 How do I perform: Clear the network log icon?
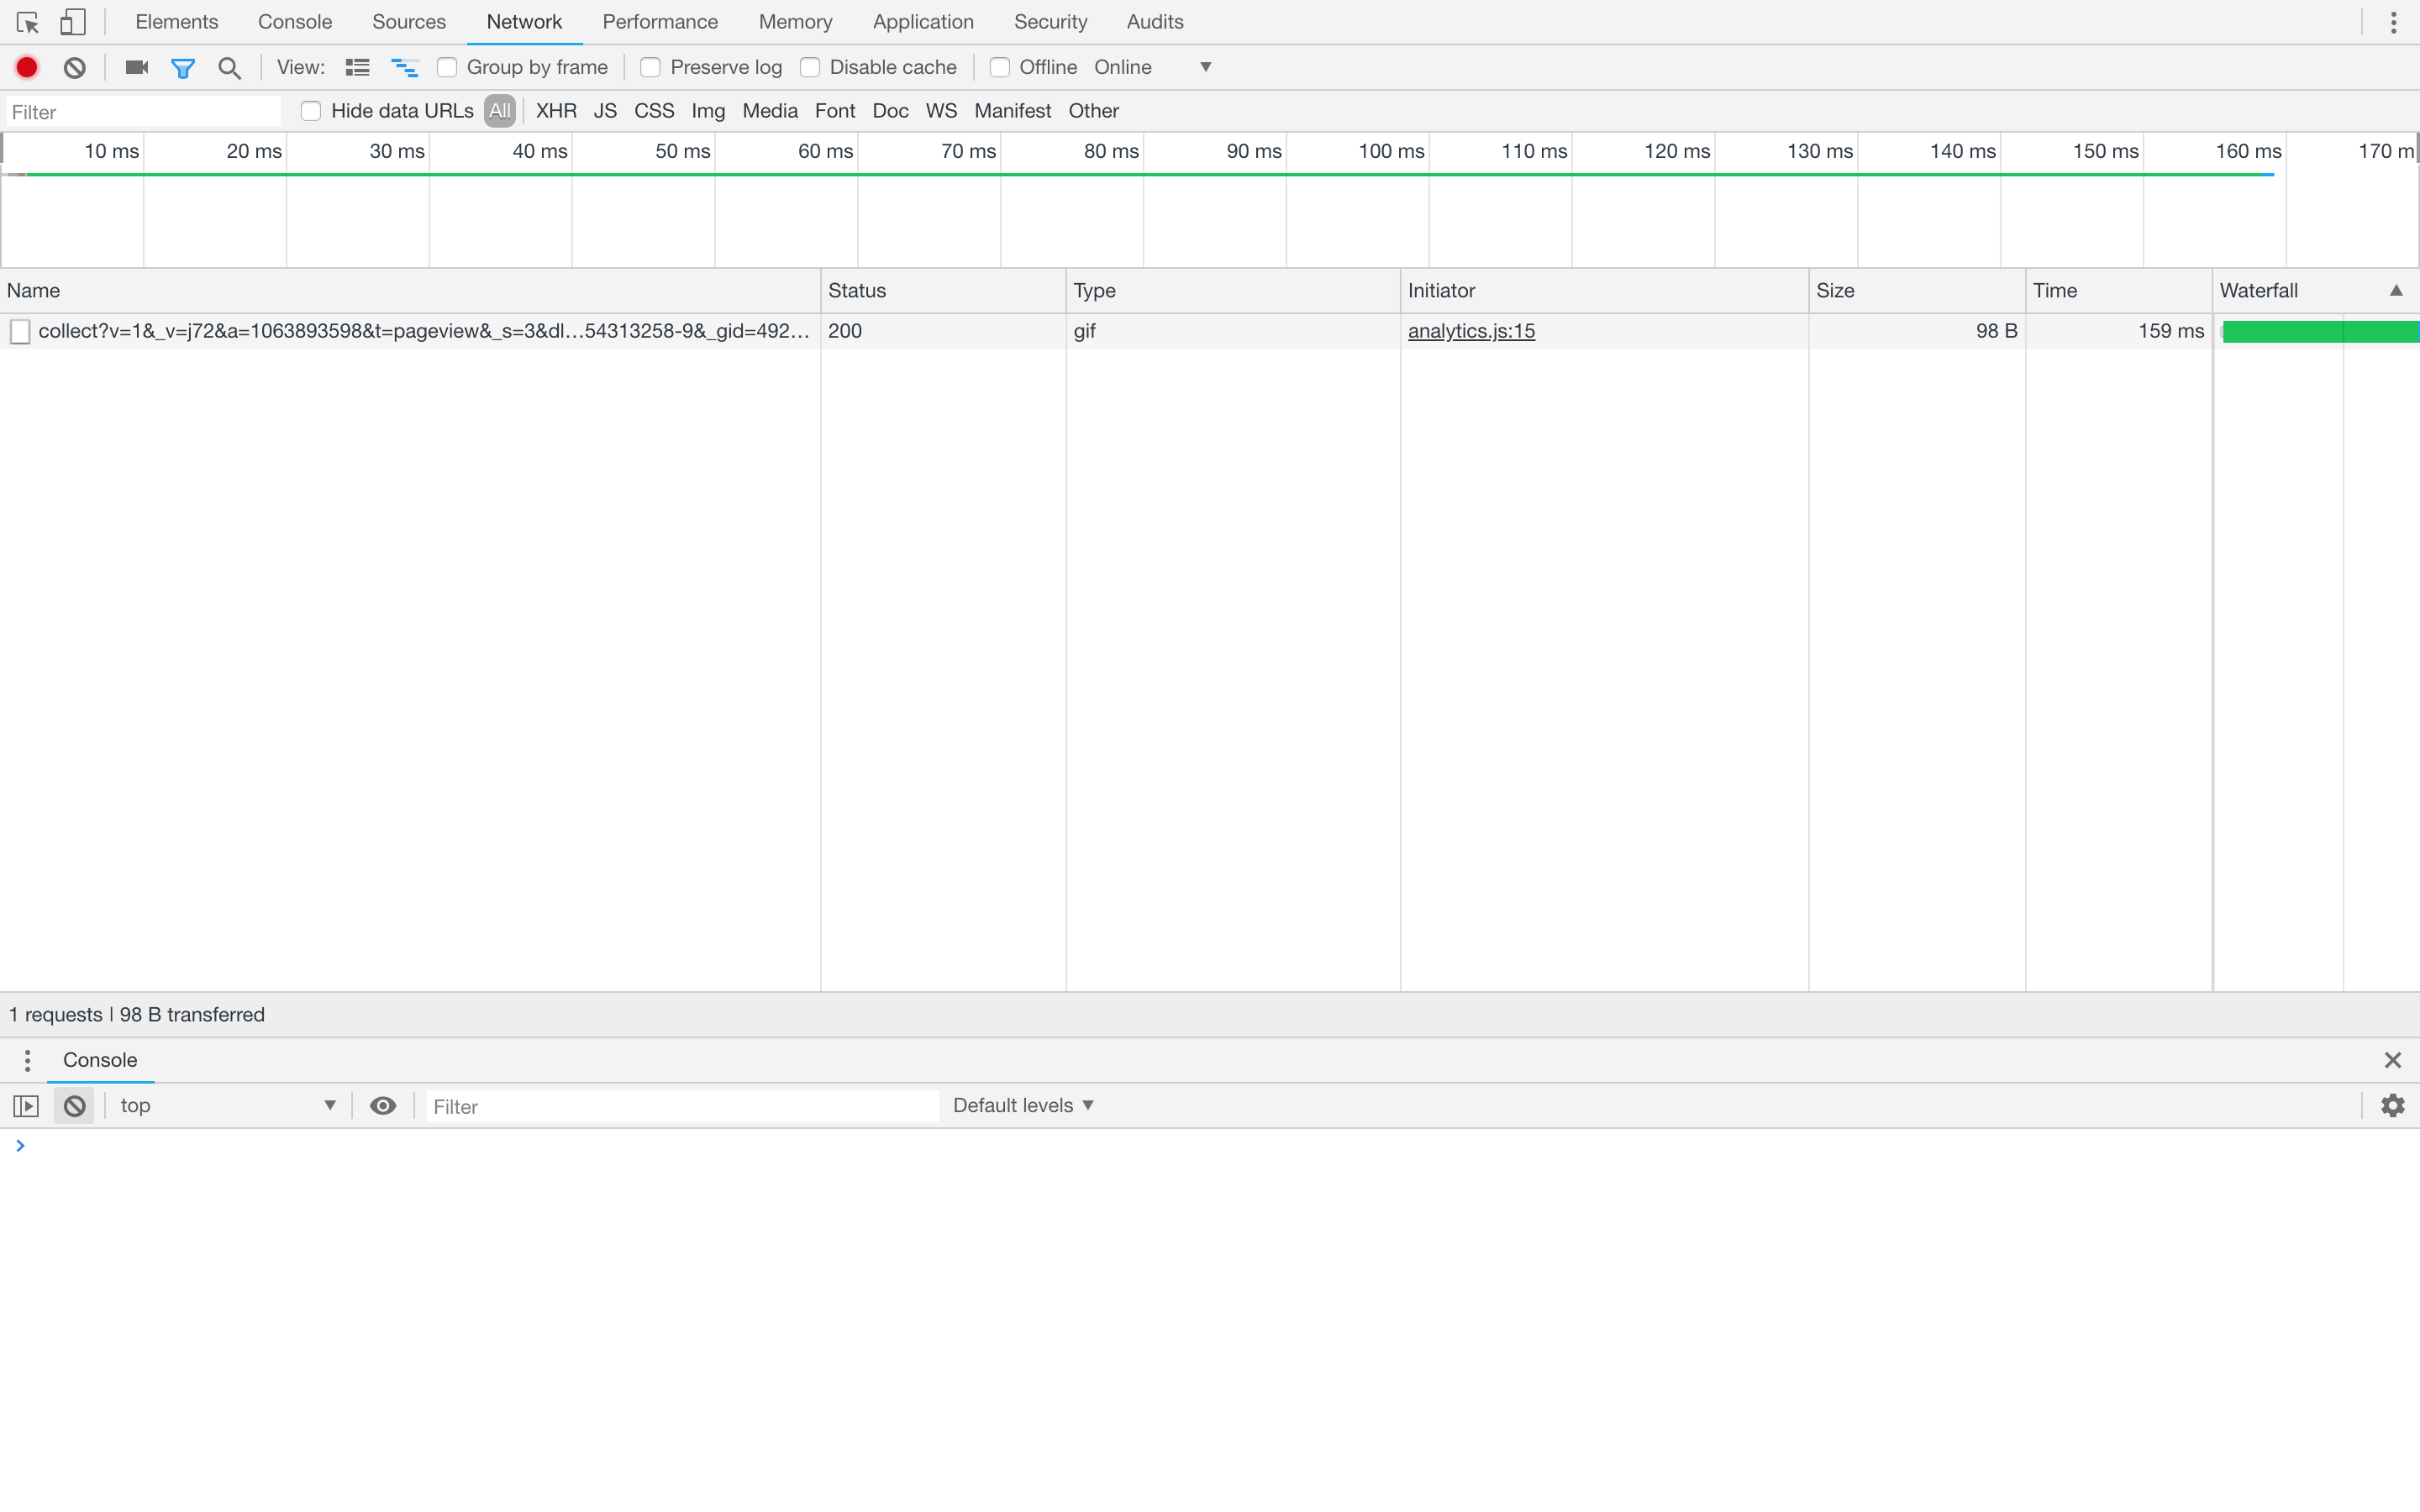tap(75, 67)
